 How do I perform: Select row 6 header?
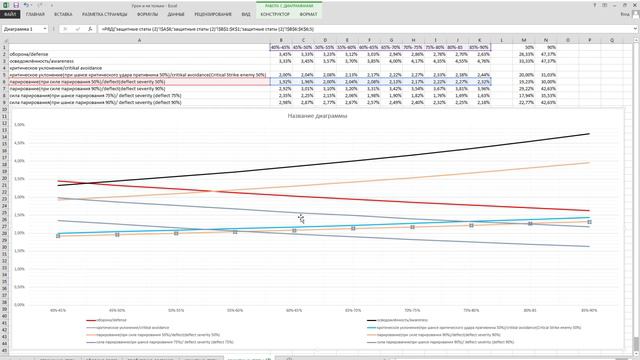point(4,82)
